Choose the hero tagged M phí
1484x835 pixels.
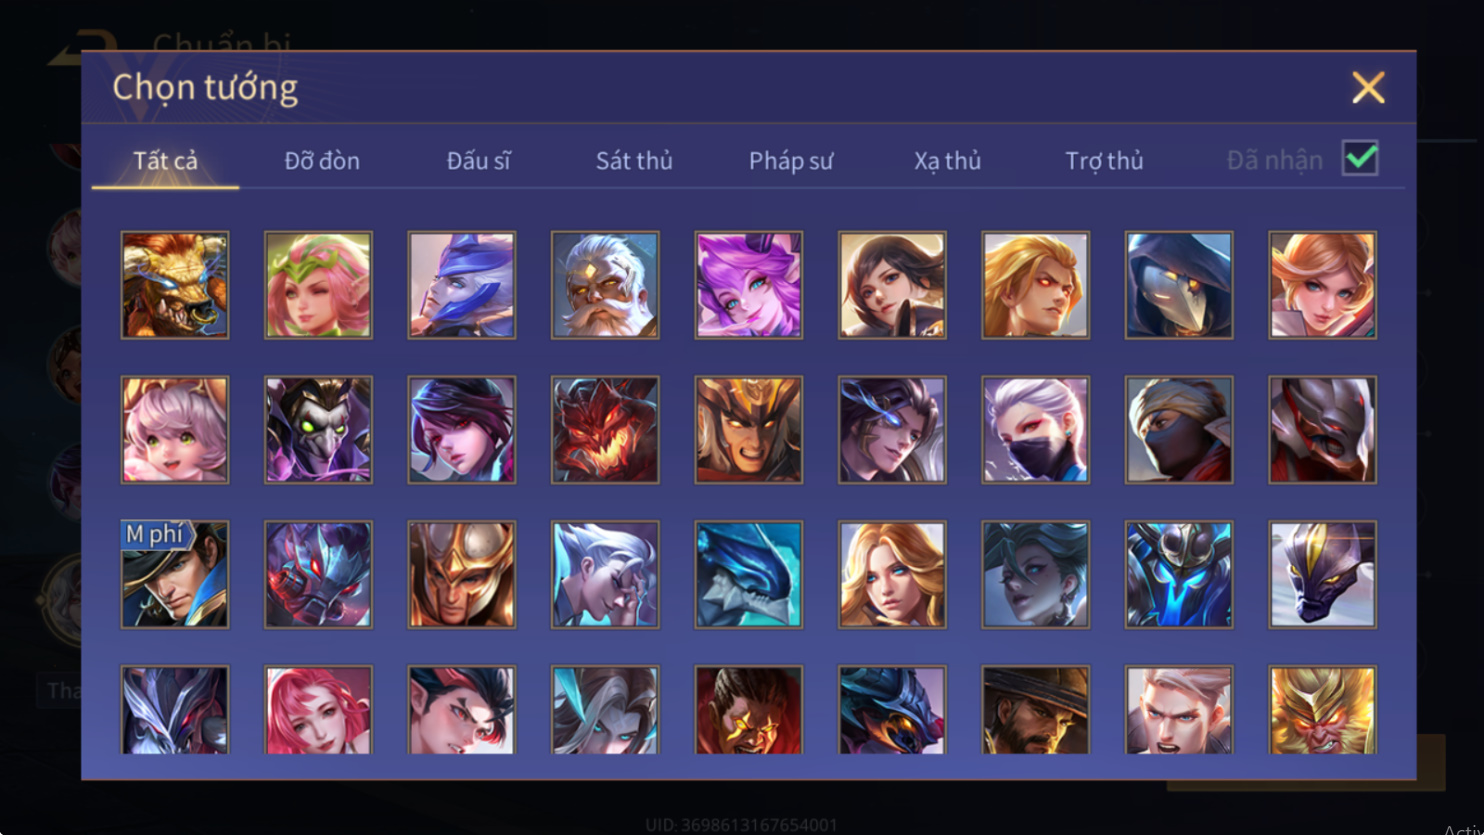click(175, 575)
